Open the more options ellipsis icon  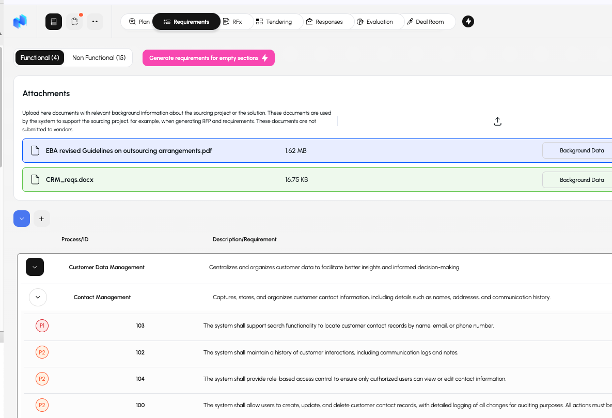click(x=95, y=21)
